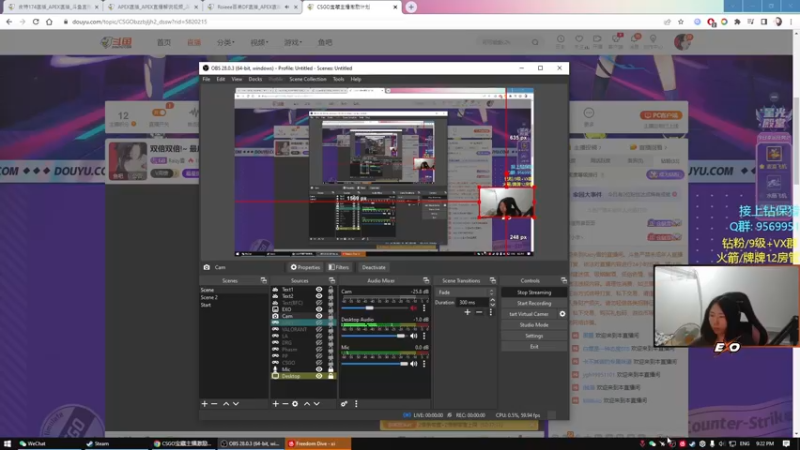Remove selected source with minus icon

click(x=285, y=404)
